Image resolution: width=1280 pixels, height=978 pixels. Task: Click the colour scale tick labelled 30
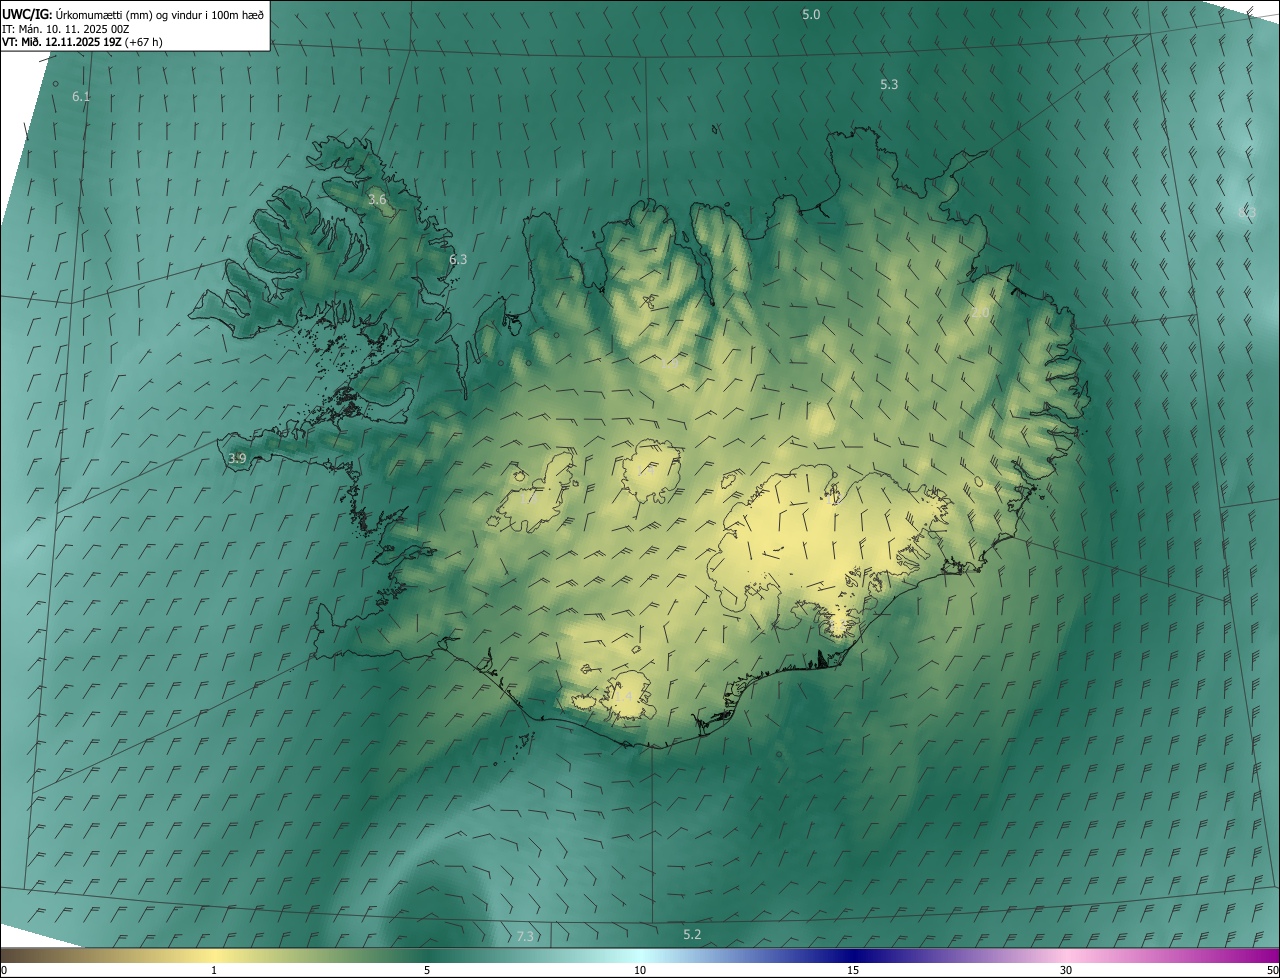[1066, 970]
